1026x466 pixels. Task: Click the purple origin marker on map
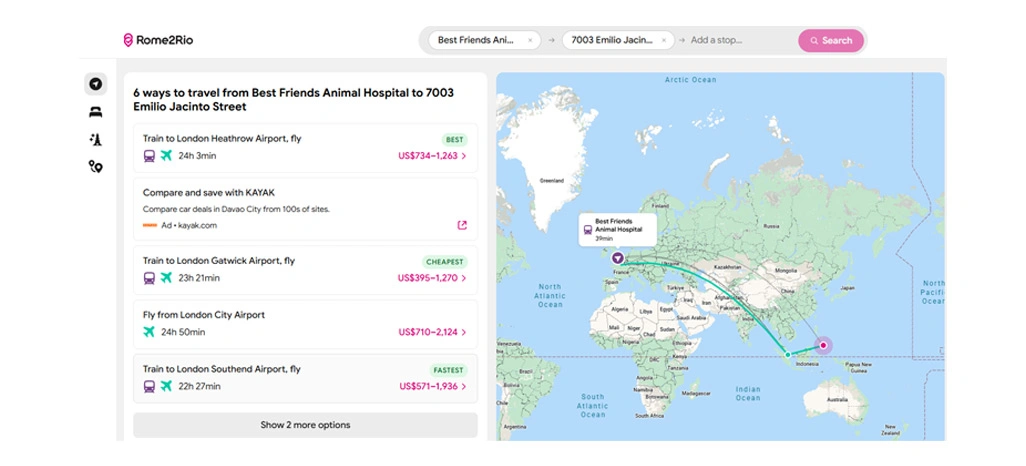pos(618,258)
